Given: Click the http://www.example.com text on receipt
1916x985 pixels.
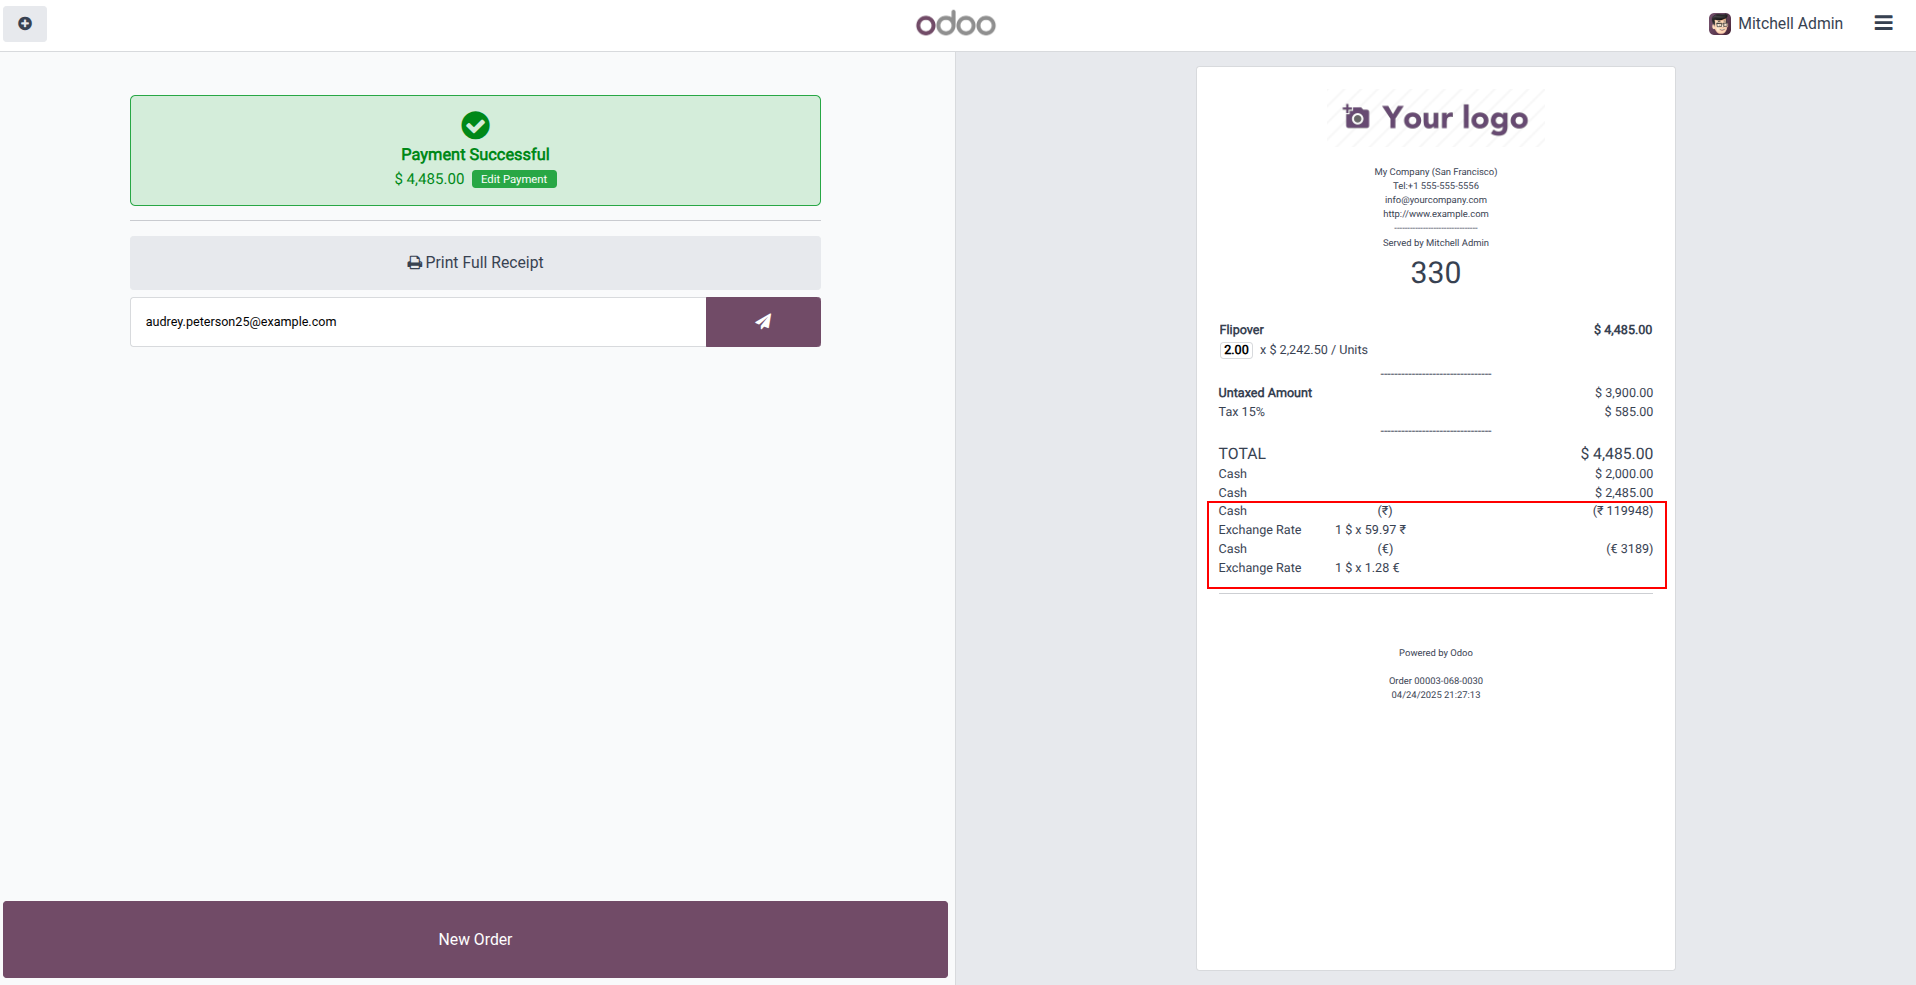Looking at the screenshot, I should point(1436,214).
